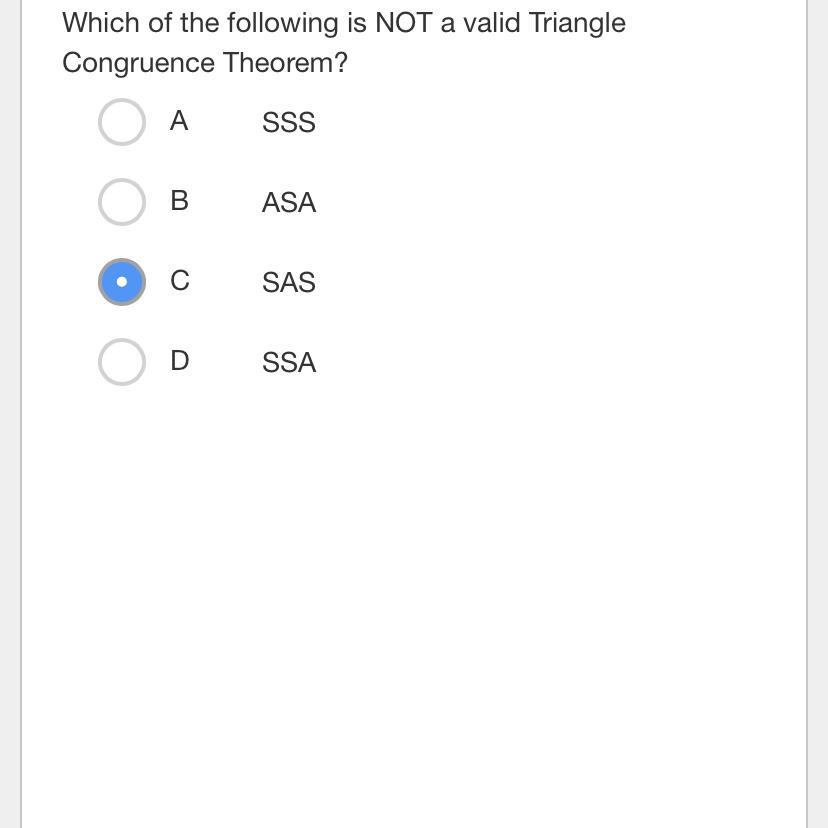Viewport: 828px width, 828px height.
Task: Click the word NOT in the question
Action: (x=404, y=23)
